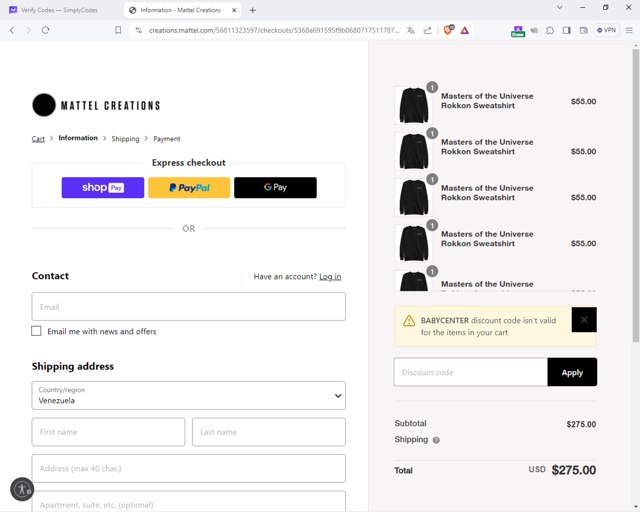Check Email me with news and offers
This screenshot has width=640, height=512.
pyautogui.click(x=36, y=331)
